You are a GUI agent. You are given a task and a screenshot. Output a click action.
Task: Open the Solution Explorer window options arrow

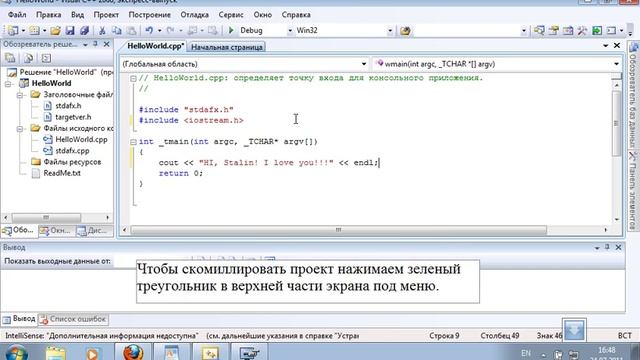85,44
